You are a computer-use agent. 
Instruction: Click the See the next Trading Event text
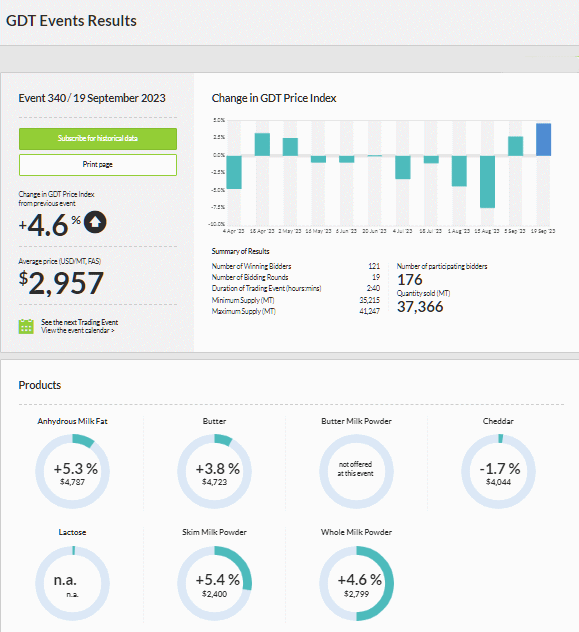pos(79,322)
